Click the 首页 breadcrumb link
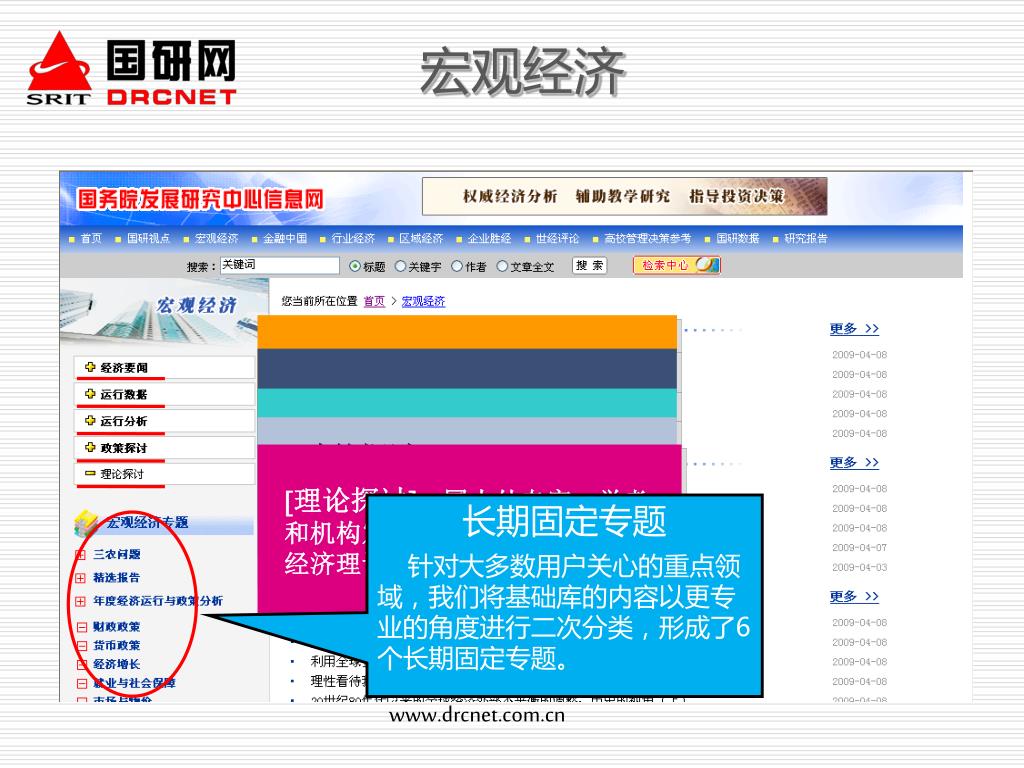Image resolution: width=1024 pixels, height=768 pixels. pos(374,301)
